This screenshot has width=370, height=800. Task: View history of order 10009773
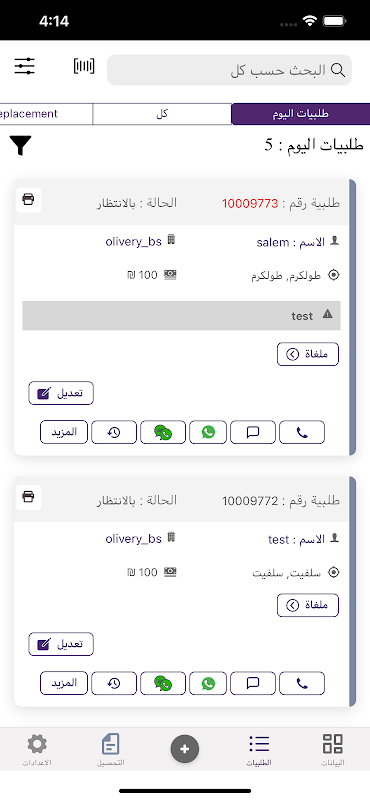click(x=114, y=433)
